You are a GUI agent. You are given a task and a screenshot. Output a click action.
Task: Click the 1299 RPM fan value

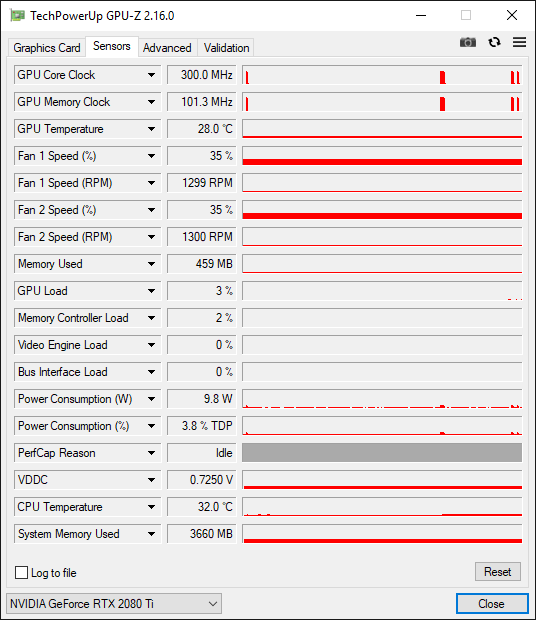point(202,183)
